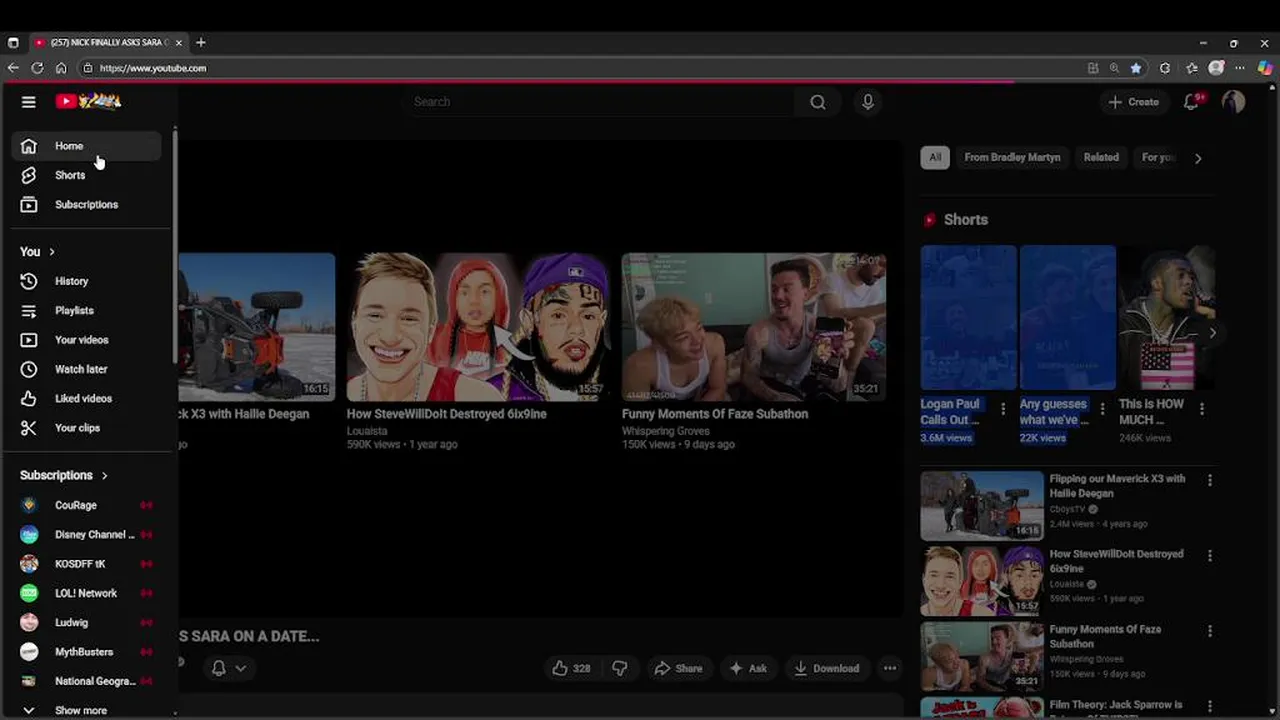Open History in sidebar
The width and height of the screenshot is (1280, 720).
(87, 281)
